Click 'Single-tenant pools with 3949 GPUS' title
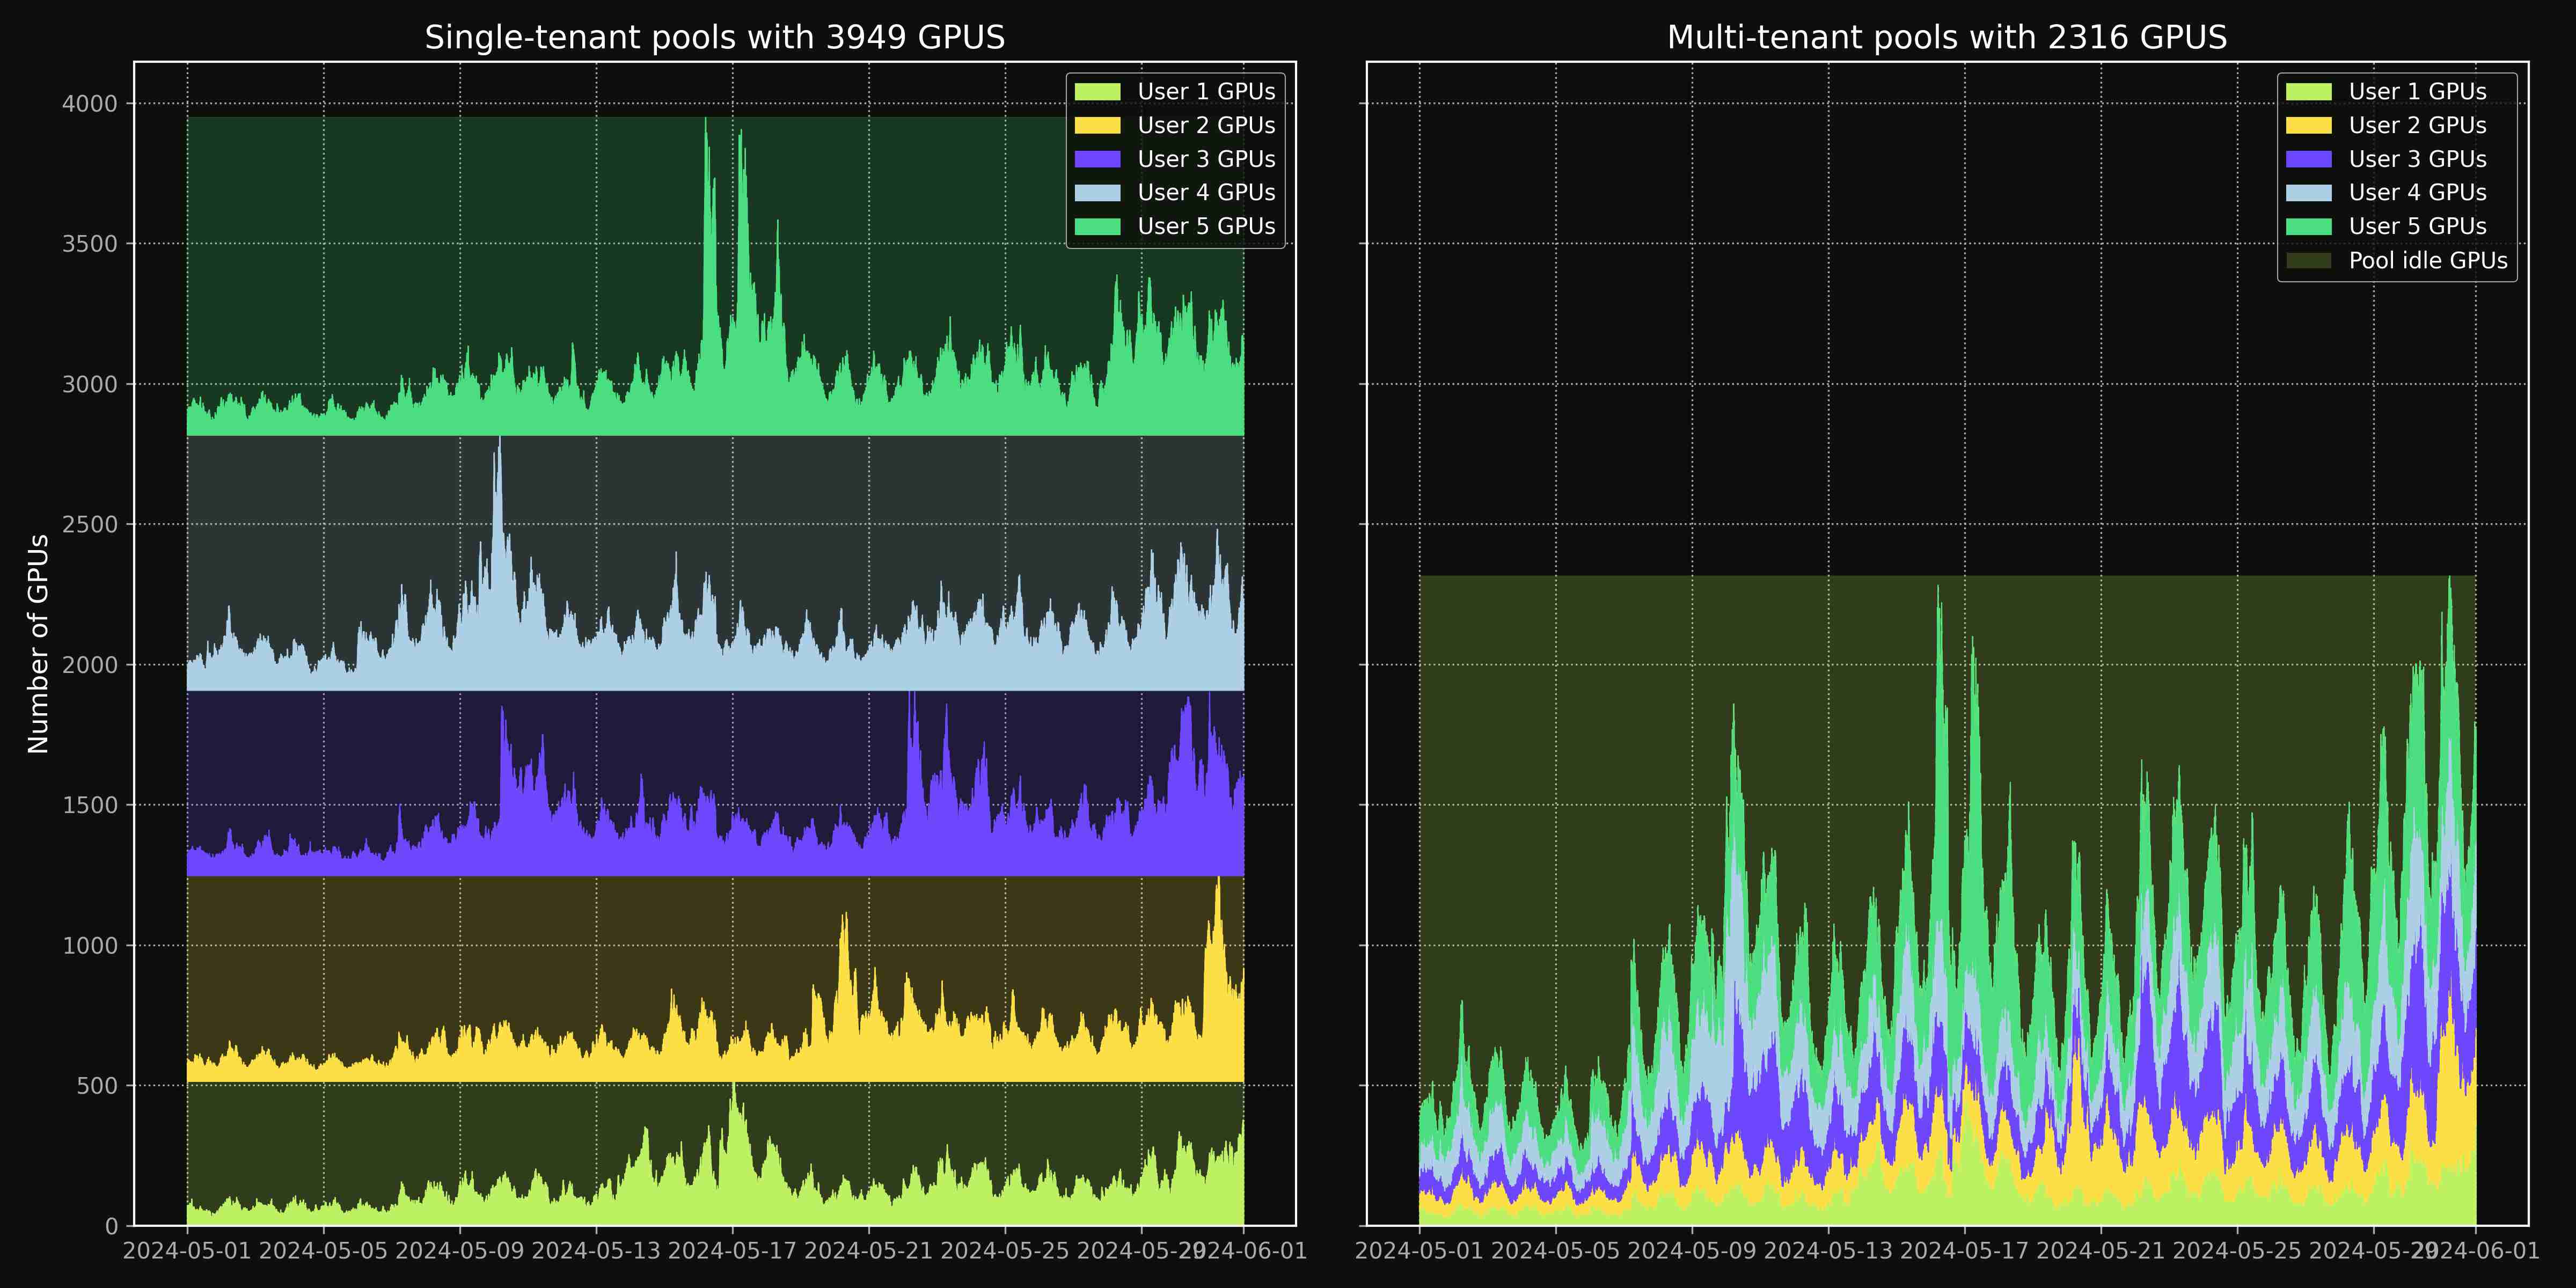Image resolution: width=2576 pixels, height=1288 pixels. (x=715, y=37)
